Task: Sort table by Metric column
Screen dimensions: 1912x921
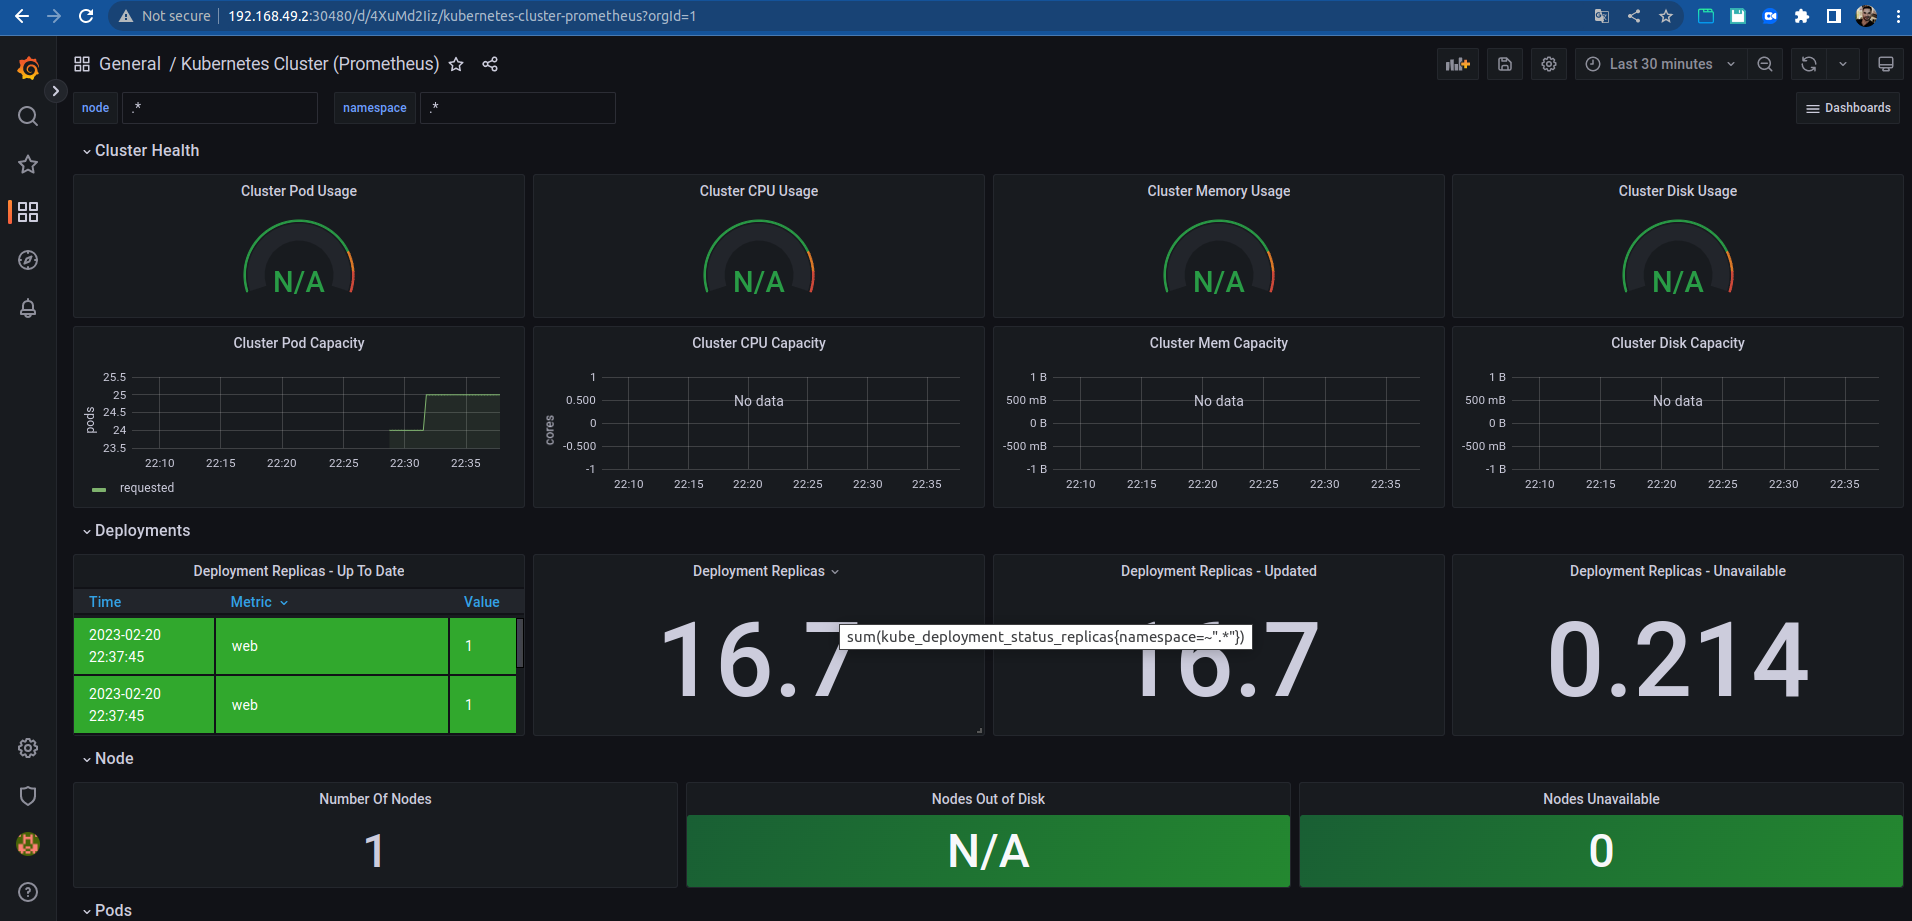Action: click(259, 602)
